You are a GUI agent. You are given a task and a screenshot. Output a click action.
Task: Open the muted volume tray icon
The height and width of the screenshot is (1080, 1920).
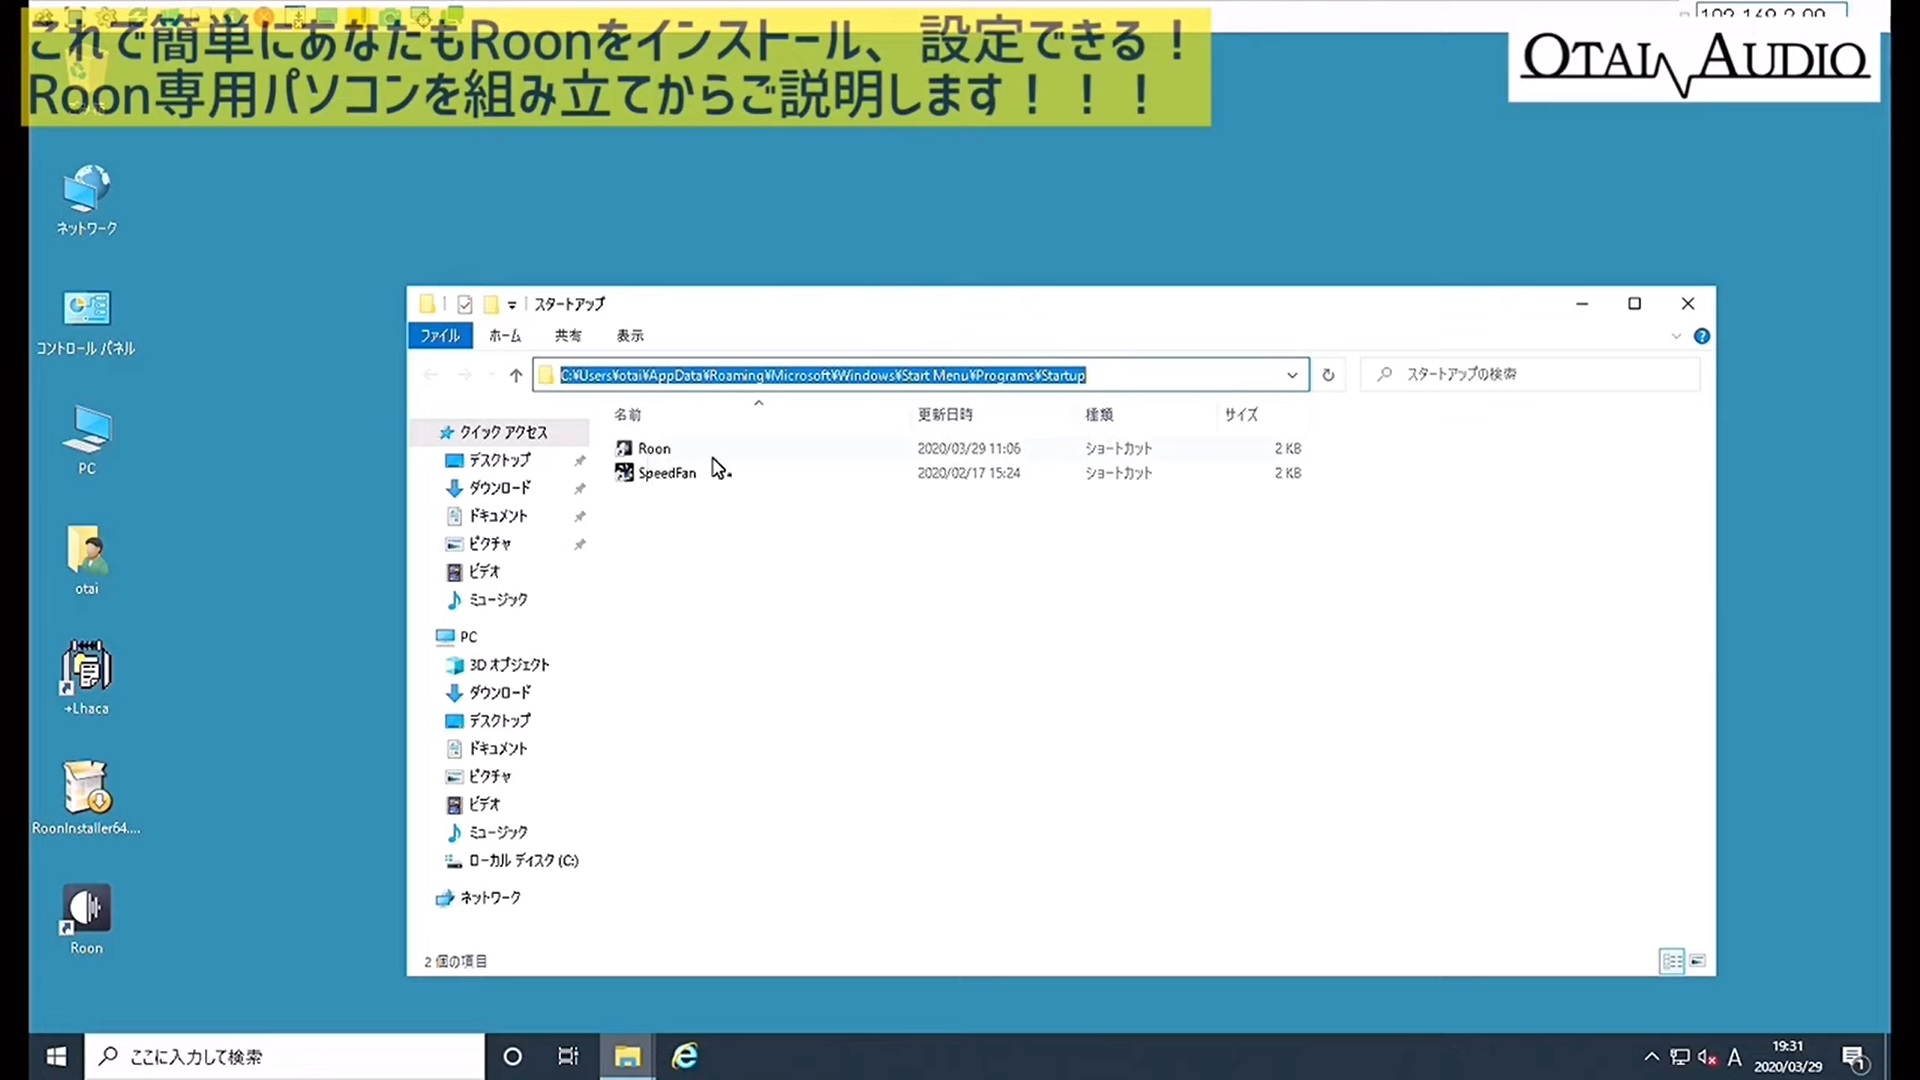click(1707, 1057)
